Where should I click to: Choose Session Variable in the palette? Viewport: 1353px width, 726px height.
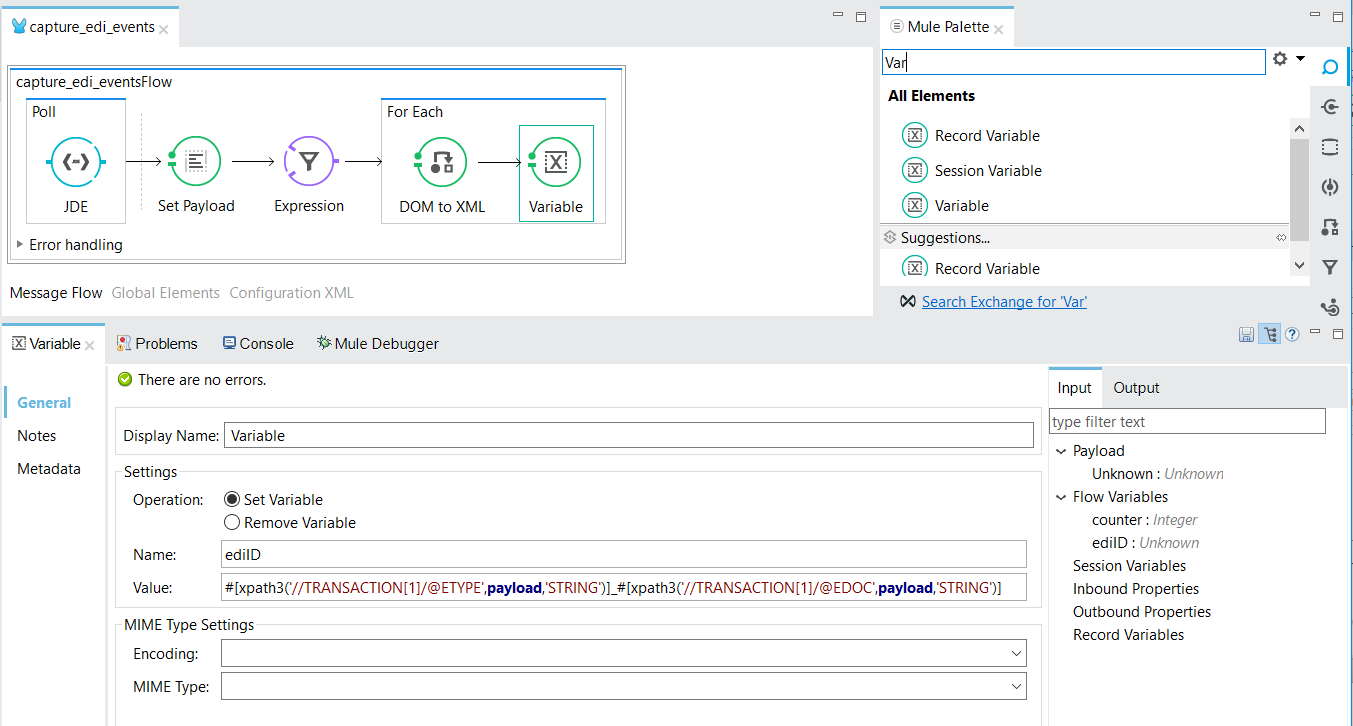pos(973,171)
